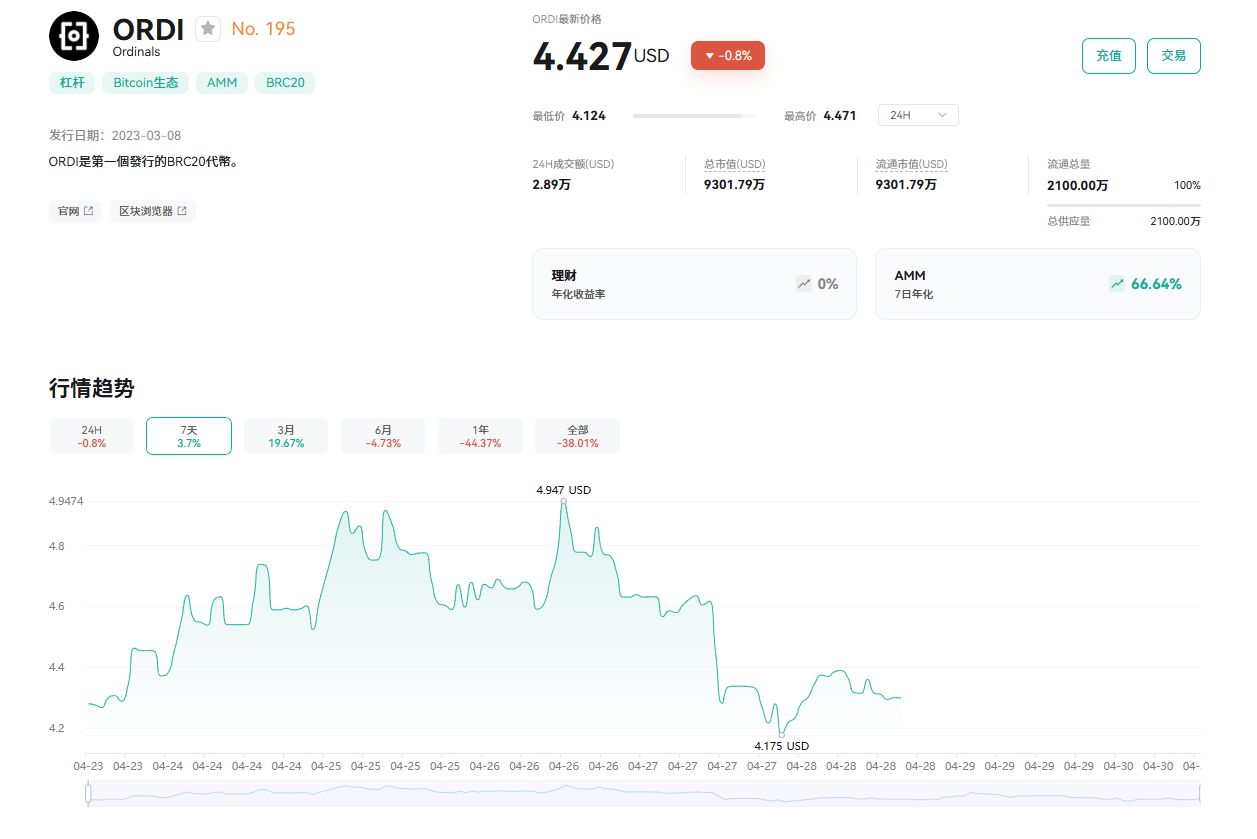Click the No. 195 rank label

[x=263, y=29]
